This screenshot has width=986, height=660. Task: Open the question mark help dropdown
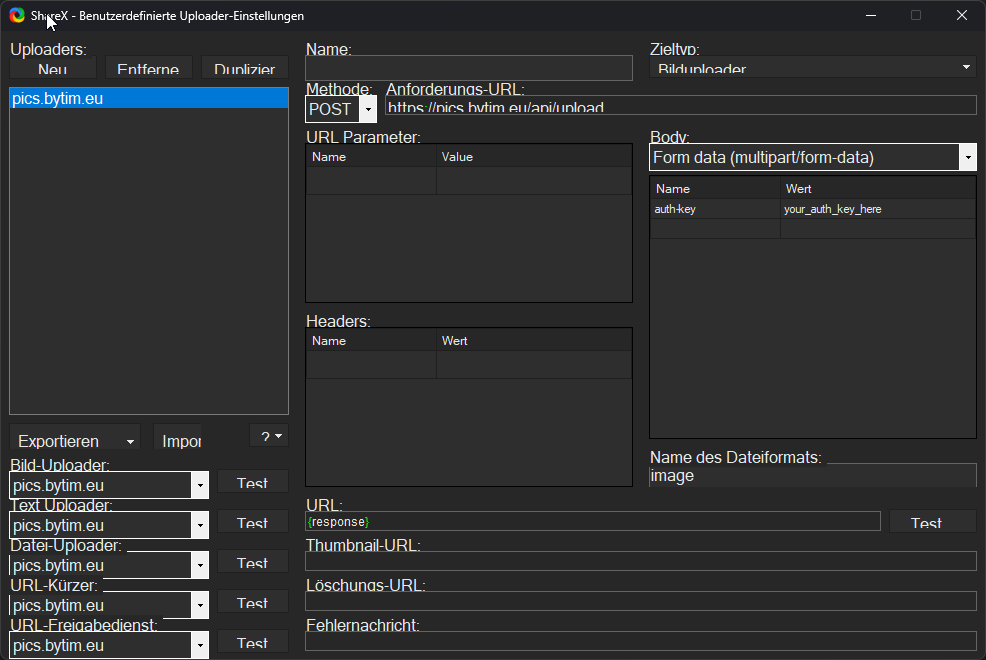click(x=269, y=436)
